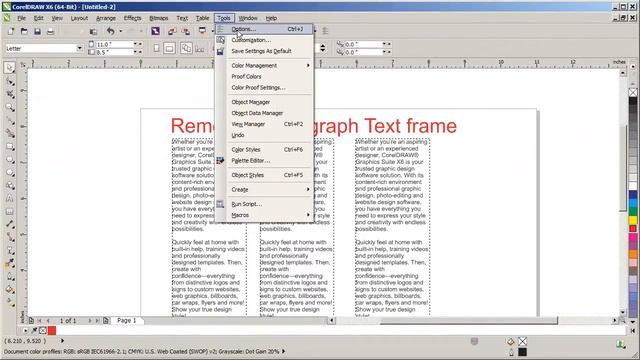The width and height of the screenshot is (640, 360).
Task: Open Color Proof Settings menu item
Action: coord(265,87)
